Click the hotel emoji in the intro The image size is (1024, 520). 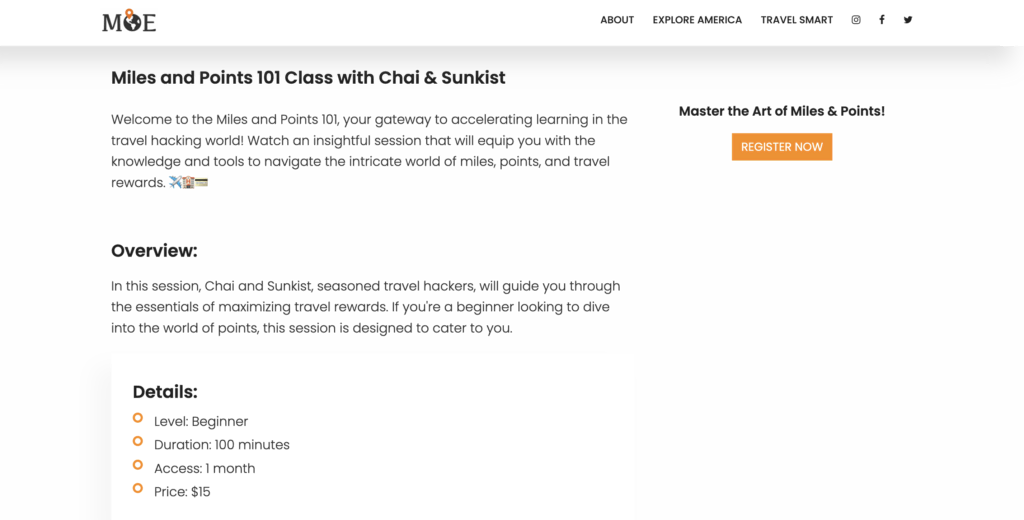(x=188, y=183)
